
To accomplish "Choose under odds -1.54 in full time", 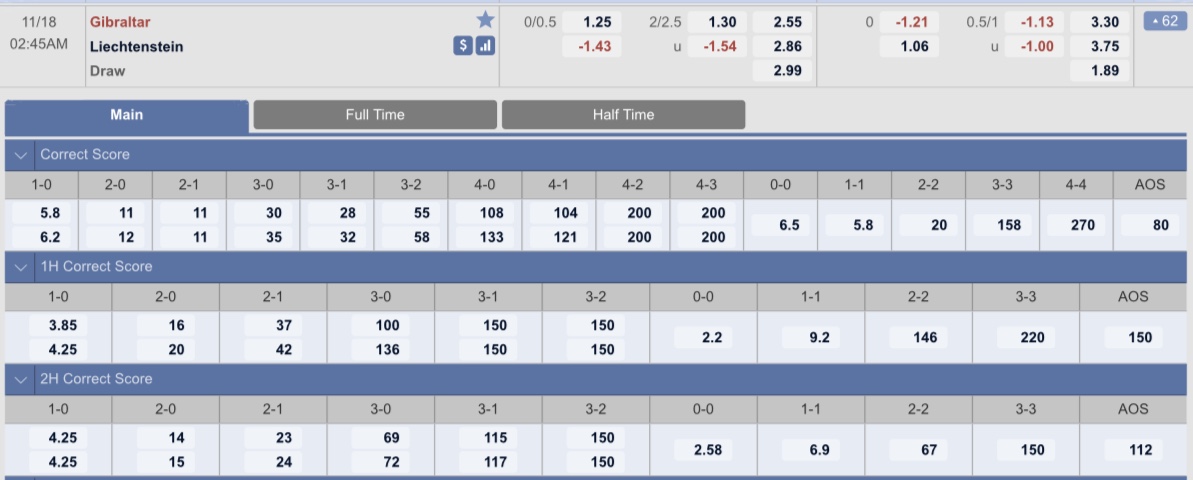I will [717, 46].
